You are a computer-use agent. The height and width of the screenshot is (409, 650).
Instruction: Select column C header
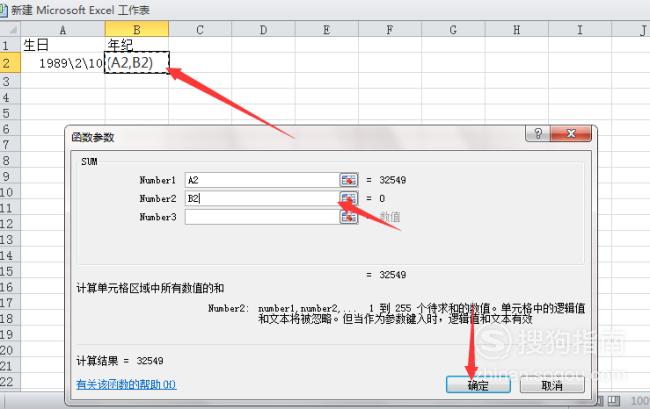[x=200, y=29]
